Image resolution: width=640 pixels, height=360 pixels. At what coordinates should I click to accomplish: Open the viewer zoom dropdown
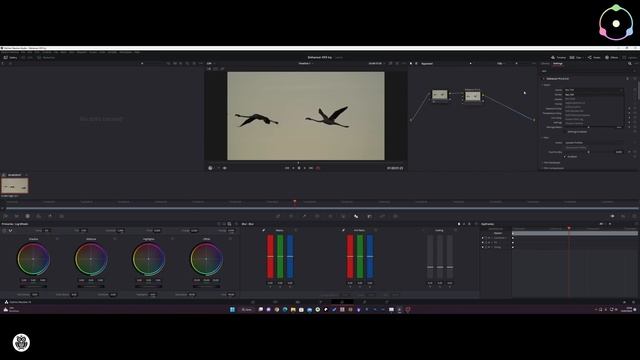coord(211,63)
